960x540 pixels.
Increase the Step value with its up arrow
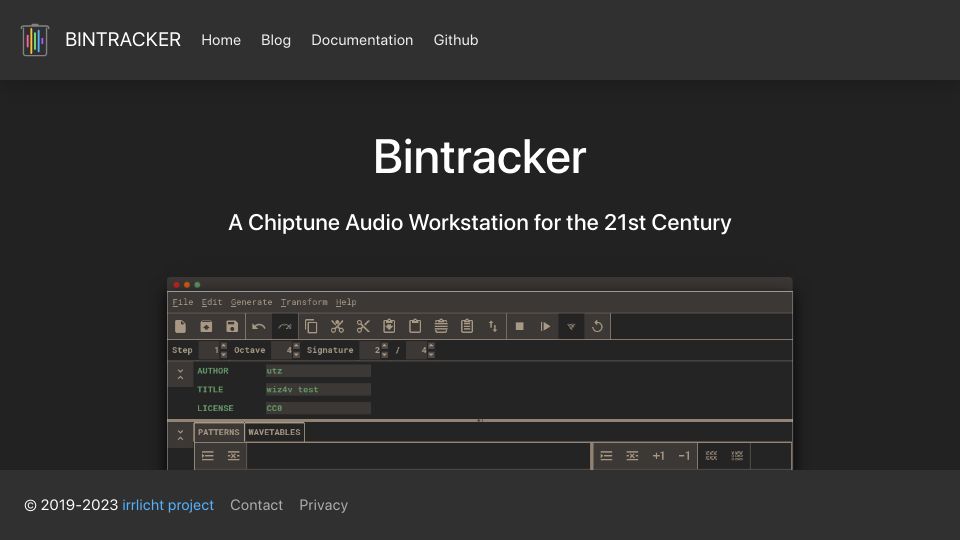pyautogui.click(x=223, y=347)
